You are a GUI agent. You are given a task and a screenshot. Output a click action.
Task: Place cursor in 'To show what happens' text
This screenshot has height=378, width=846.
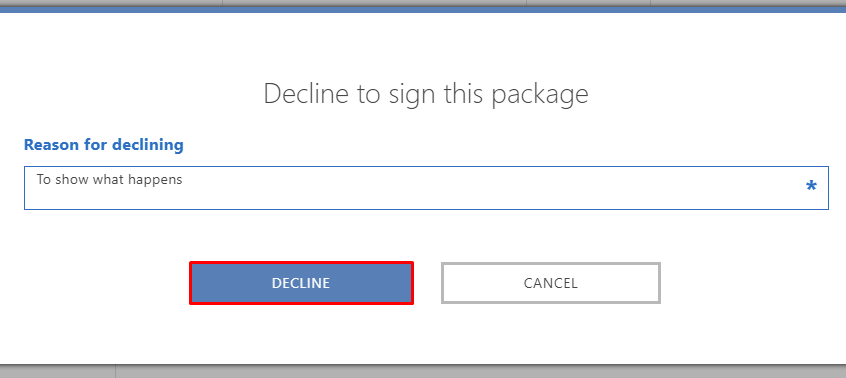point(110,180)
